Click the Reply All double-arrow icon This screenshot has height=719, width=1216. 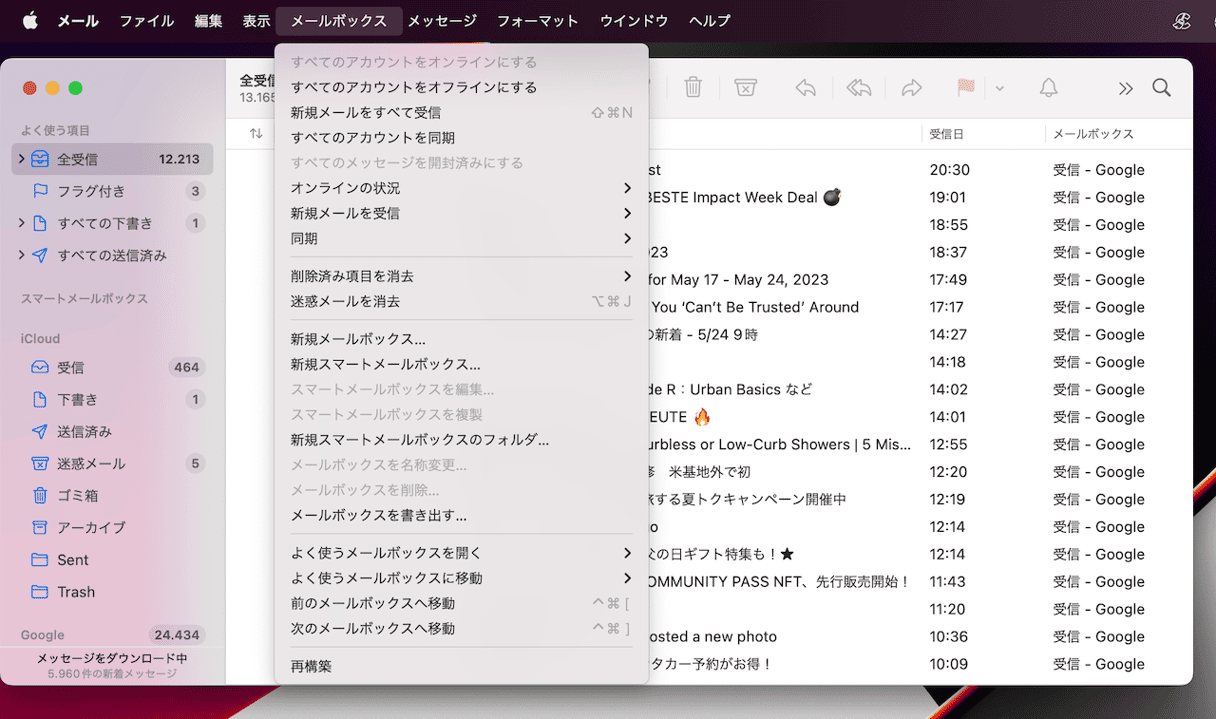pyautogui.click(x=859, y=88)
